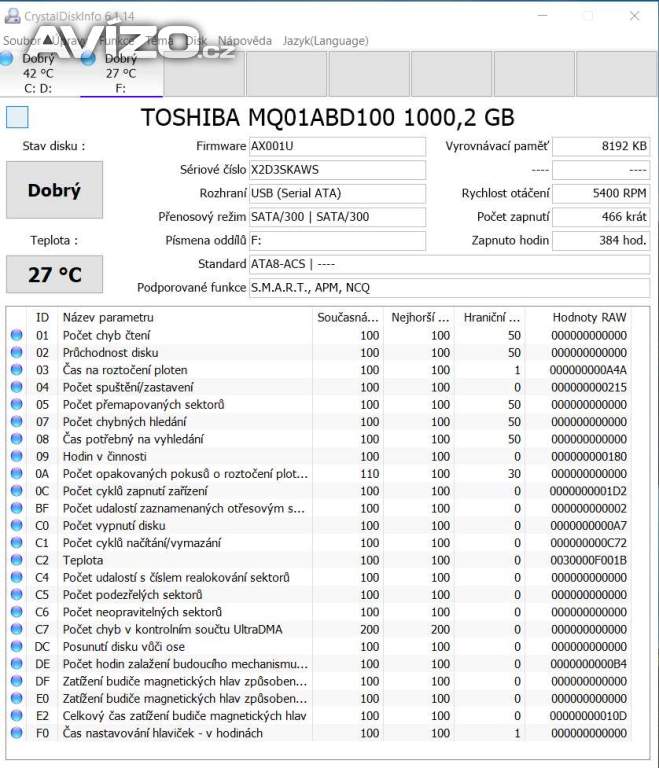Click the Hraniční column header
659x768 pixels.
490,317
